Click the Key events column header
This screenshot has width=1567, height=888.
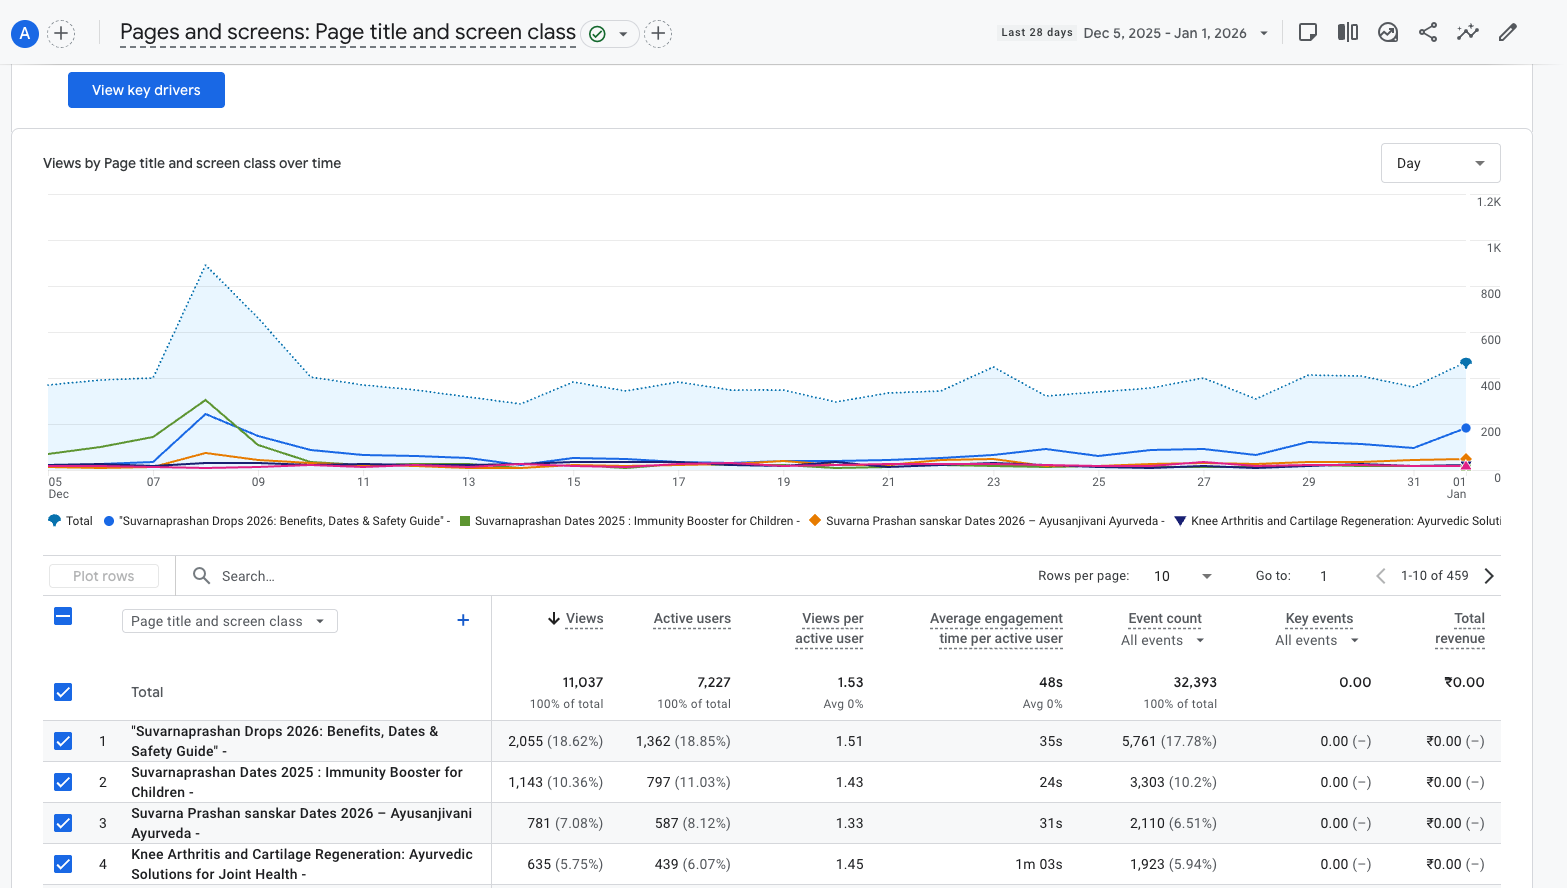1319,619
